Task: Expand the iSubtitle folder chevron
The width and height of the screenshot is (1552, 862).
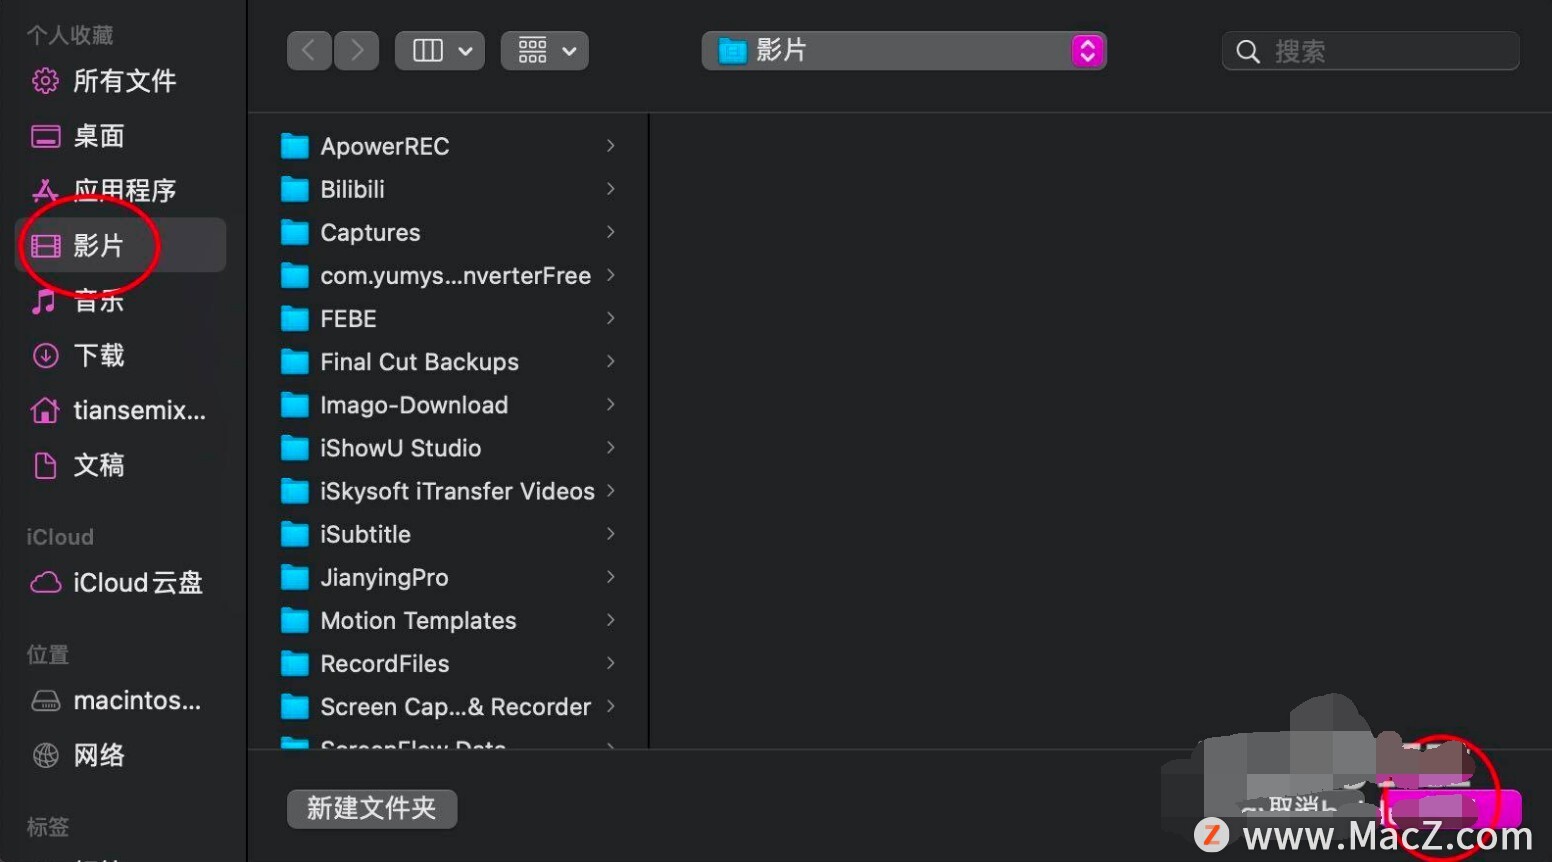Action: pos(610,534)
